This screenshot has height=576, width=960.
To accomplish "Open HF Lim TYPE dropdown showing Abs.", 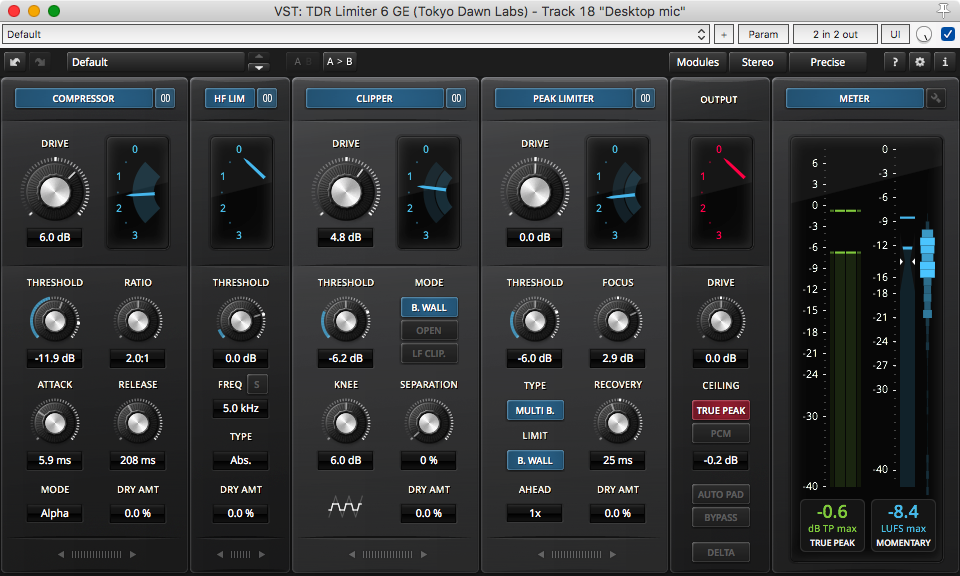I will tap(241, 460).
